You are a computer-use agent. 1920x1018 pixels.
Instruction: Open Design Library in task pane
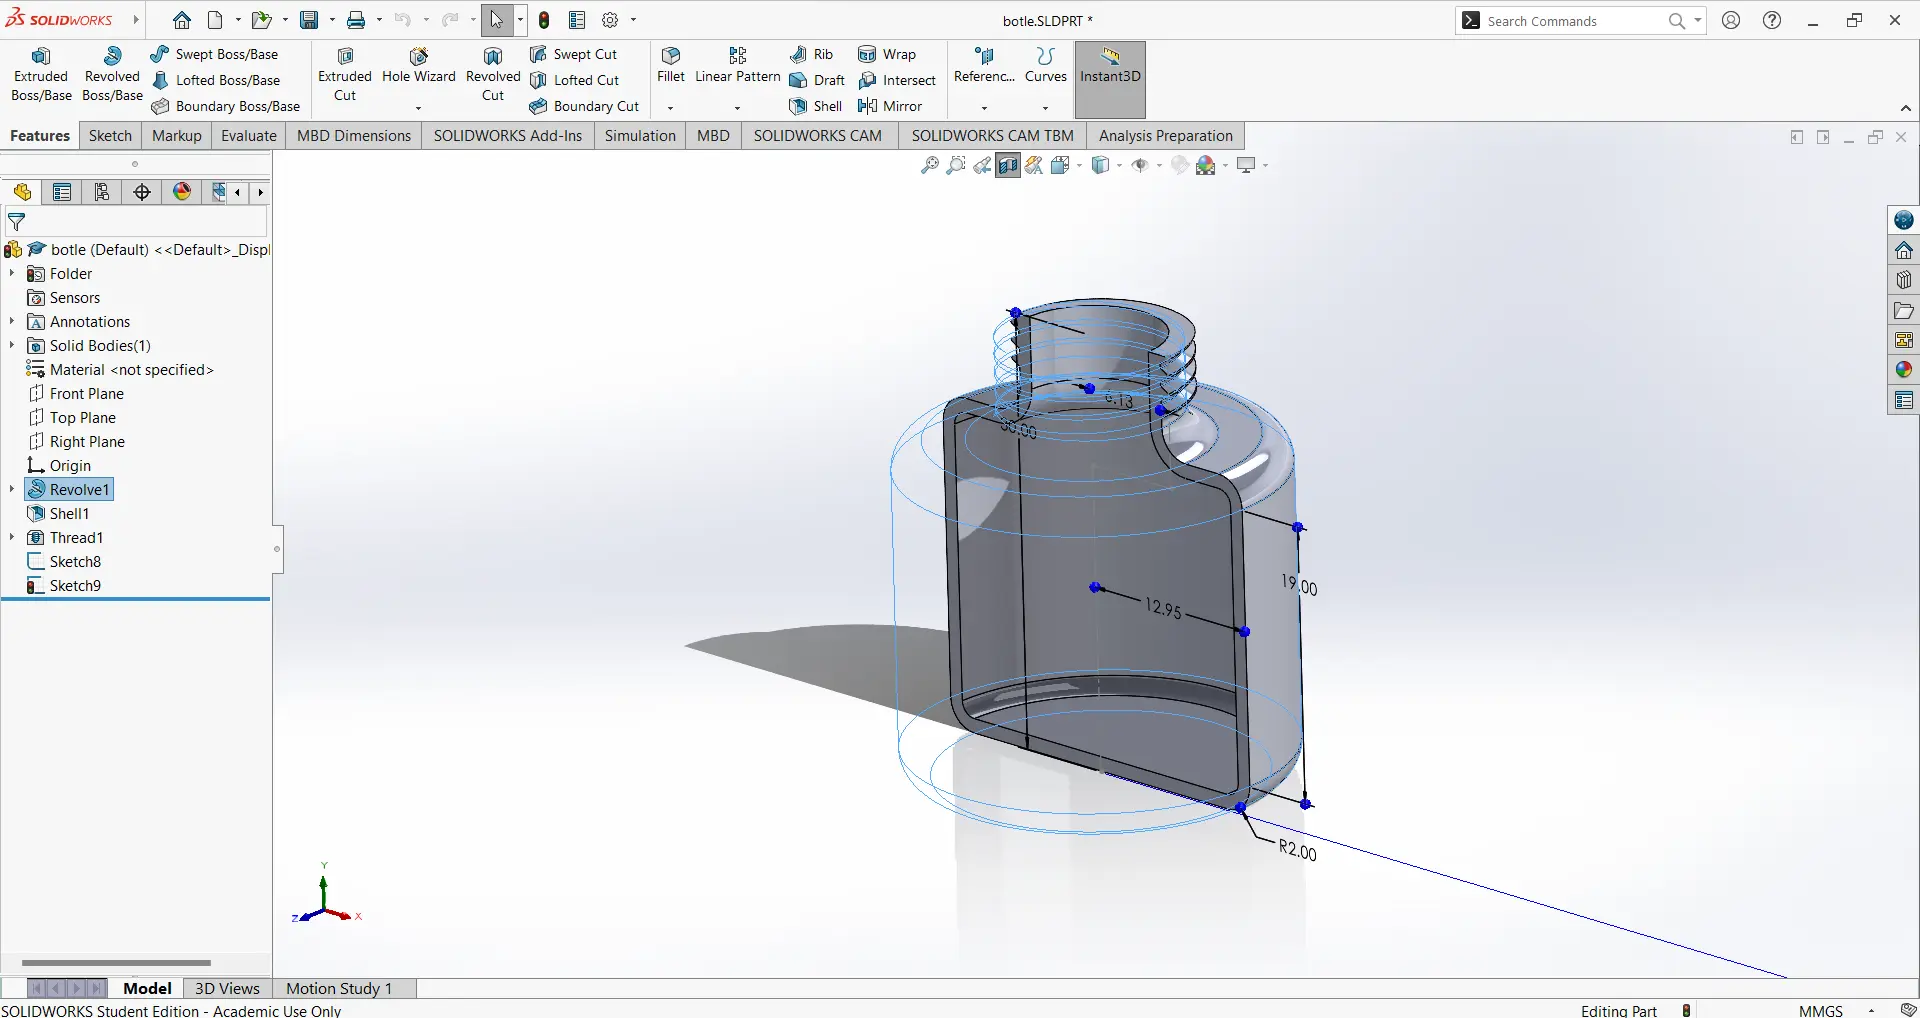(x=1904, y=280)
